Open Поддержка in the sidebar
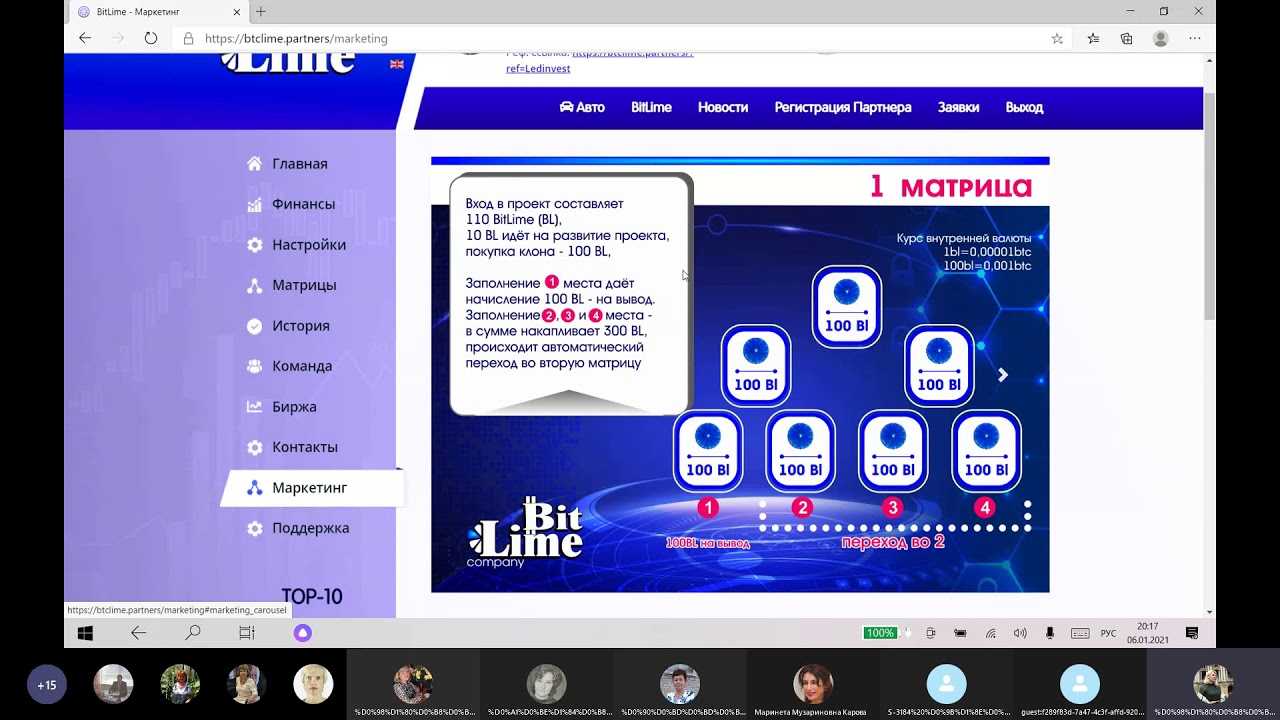Screen dimensions: 1280x720 pos(298,528)
